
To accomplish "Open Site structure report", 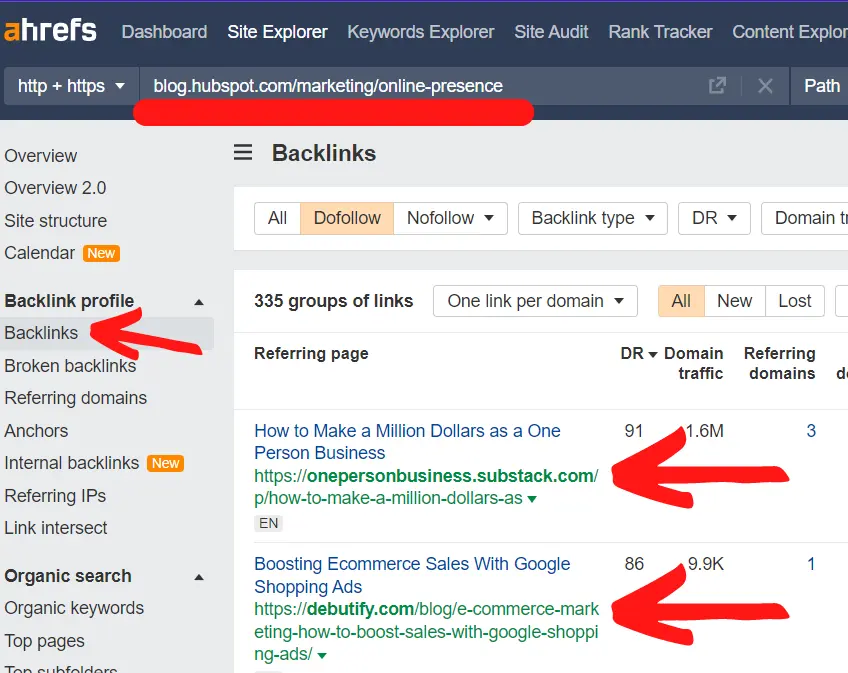I will pyautogui.click(x=56, y=221).
